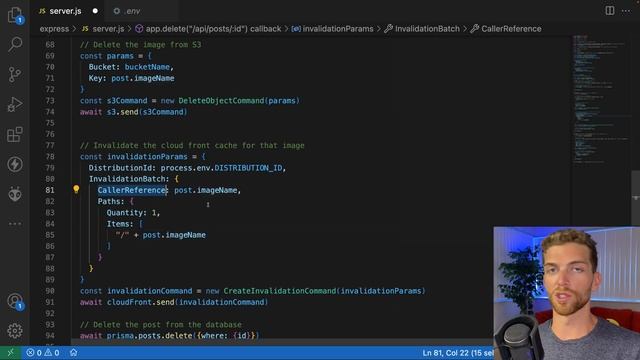This screenshot has width=640, height=360.
Task: Show additional activity bar views (ellipsis)
Action: (15, 224)
